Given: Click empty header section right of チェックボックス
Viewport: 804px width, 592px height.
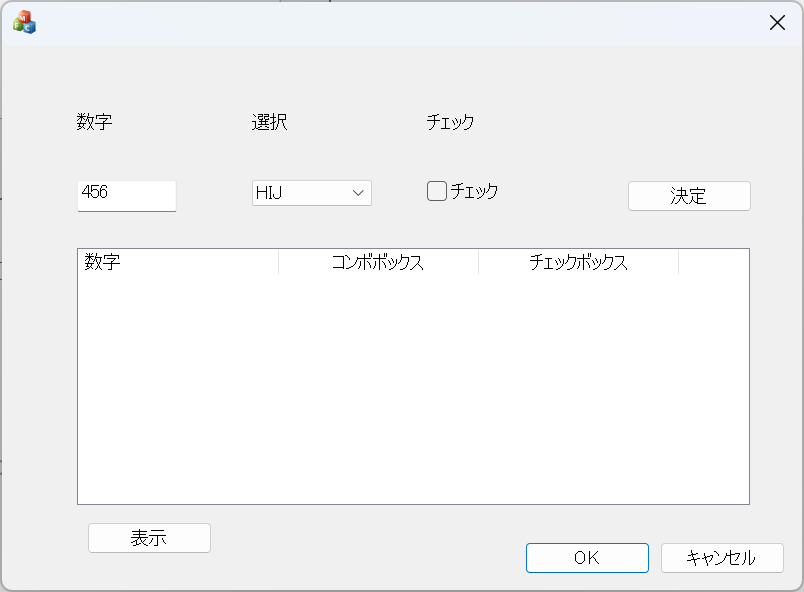Looking at the screenshot, I should (713, 263).
